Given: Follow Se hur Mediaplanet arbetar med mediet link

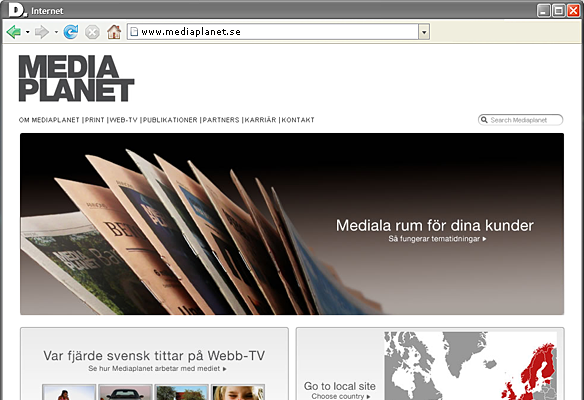Looking at the screenshot, I should (157, 368).
